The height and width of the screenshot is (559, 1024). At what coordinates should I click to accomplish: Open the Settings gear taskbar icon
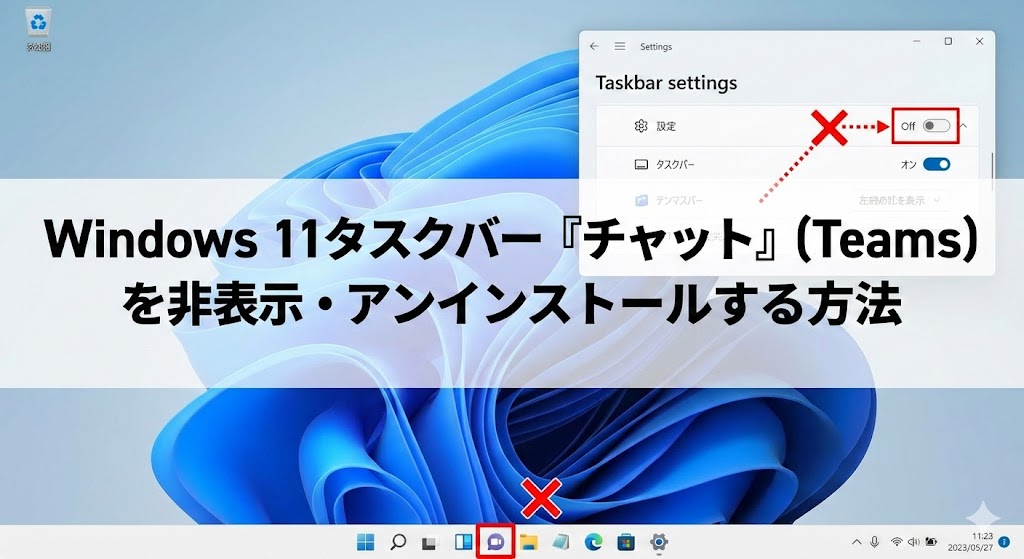click(659, 542)
